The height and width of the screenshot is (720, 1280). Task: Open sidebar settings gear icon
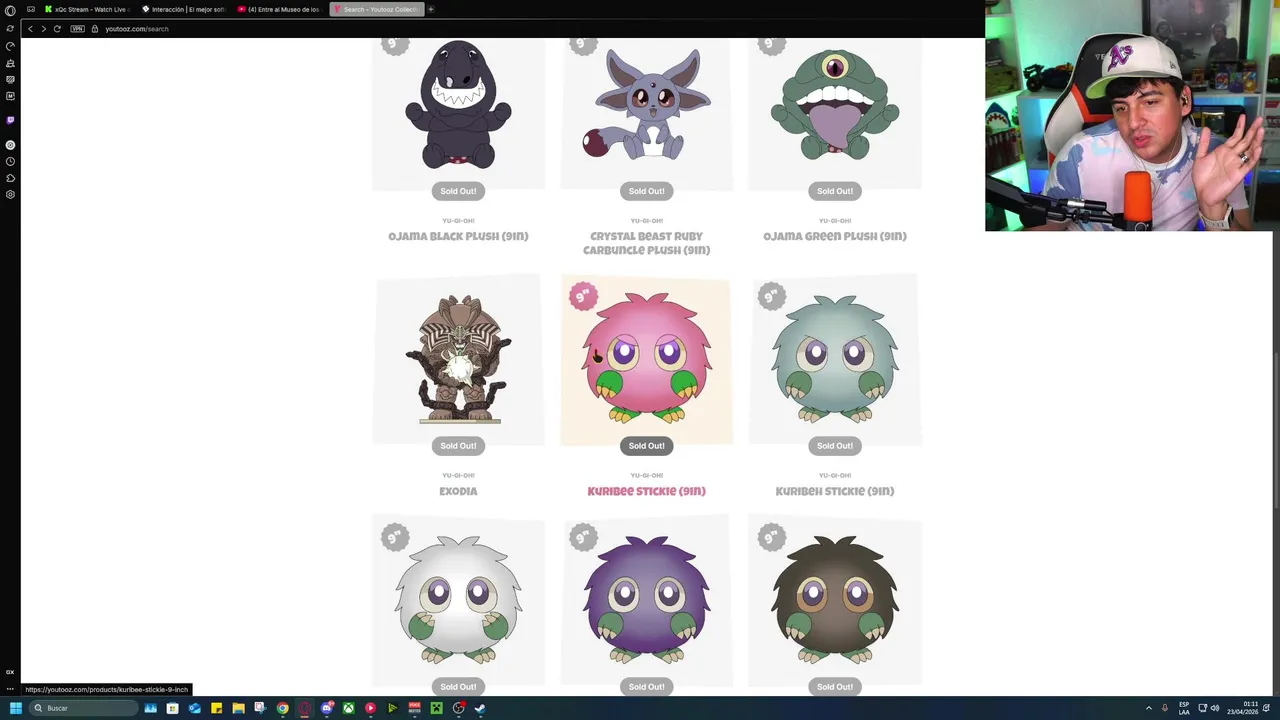pyautogui.click(x=10, y=194)
